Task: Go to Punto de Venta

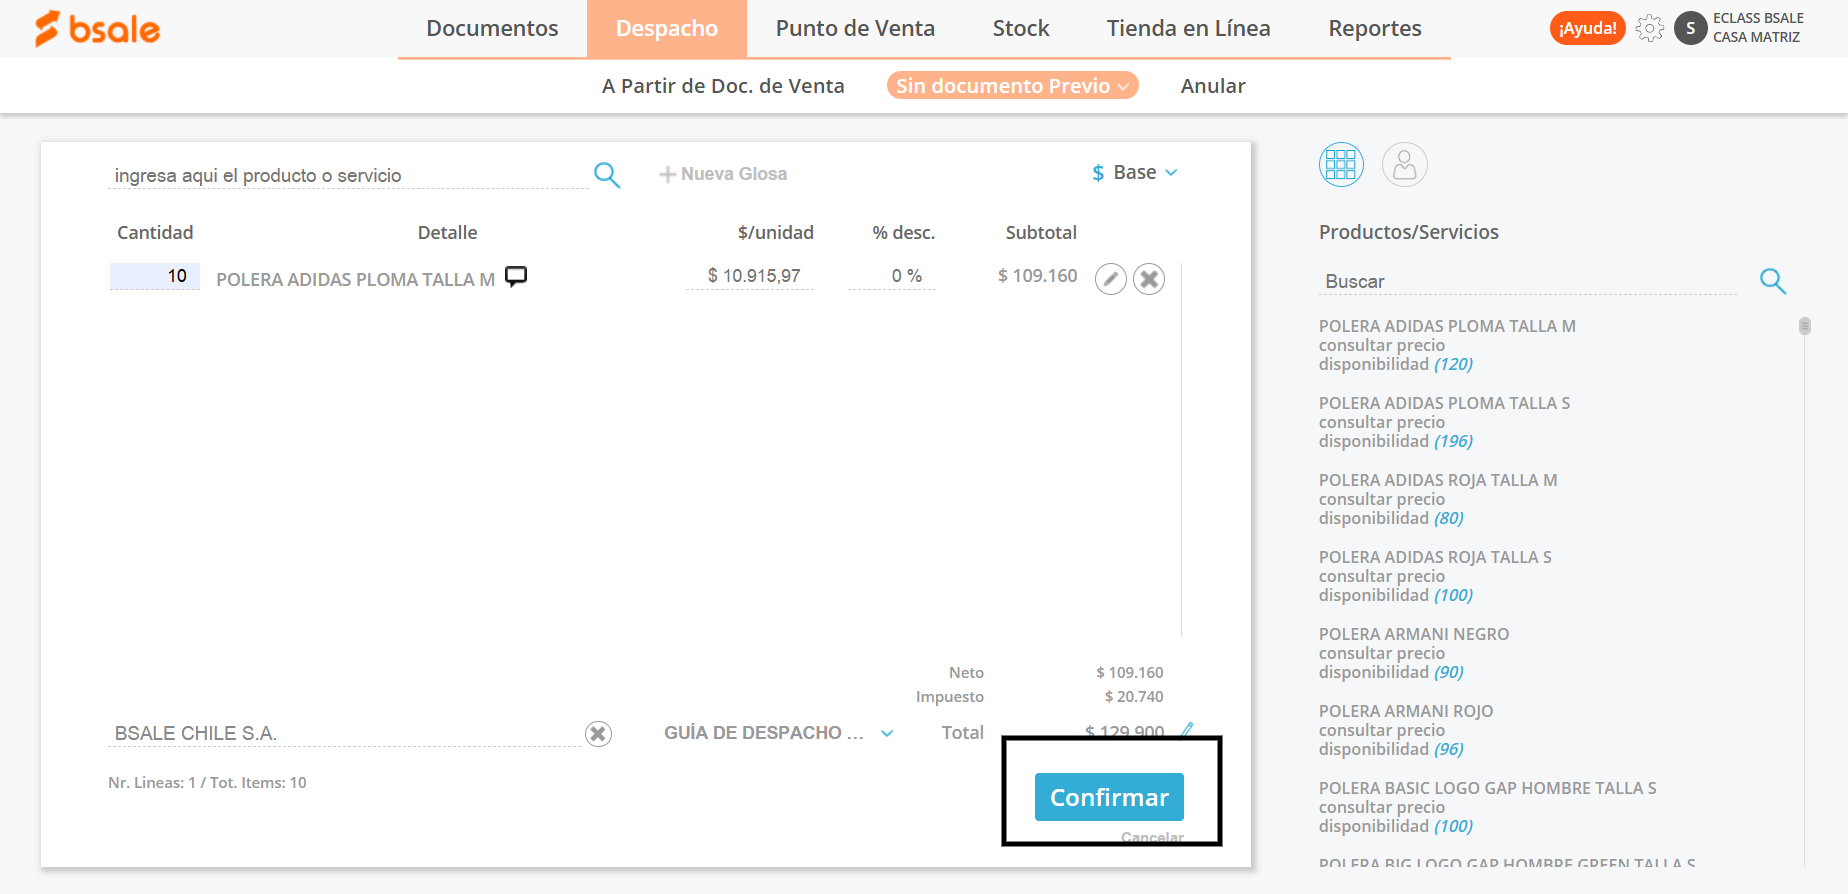Action: (855, 28)
